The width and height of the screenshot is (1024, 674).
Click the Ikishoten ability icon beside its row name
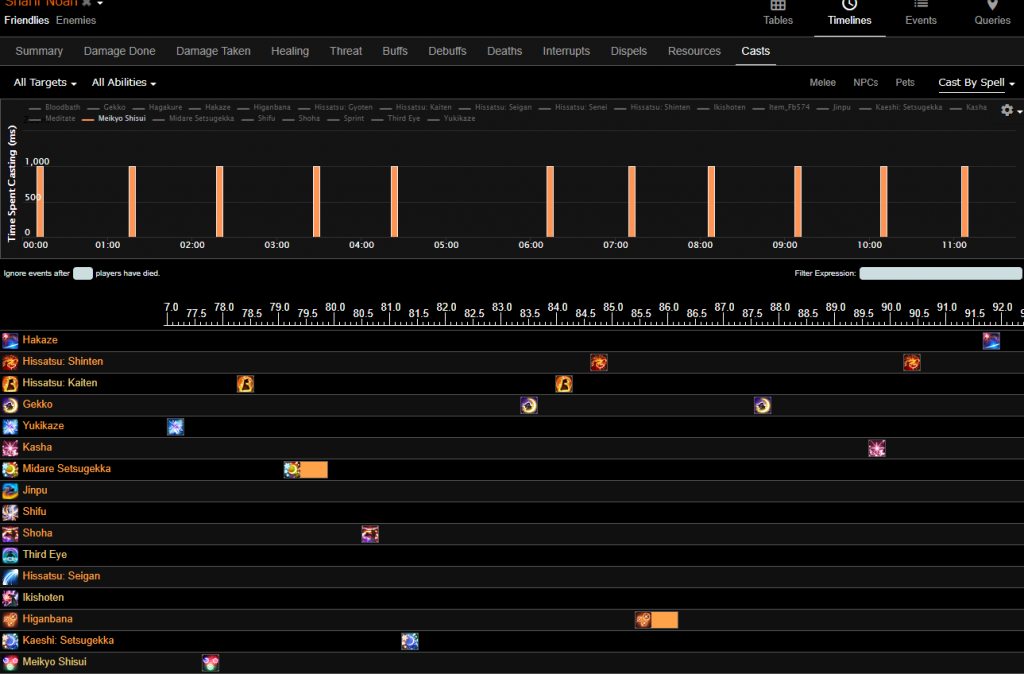(x=10, y=598)
